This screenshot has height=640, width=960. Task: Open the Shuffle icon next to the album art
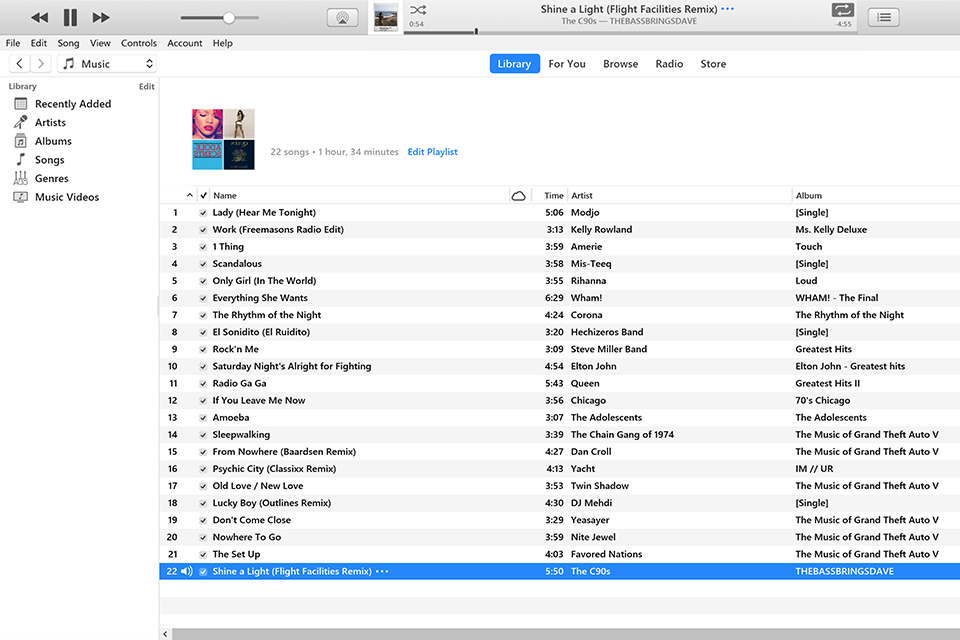coord(417,10)
